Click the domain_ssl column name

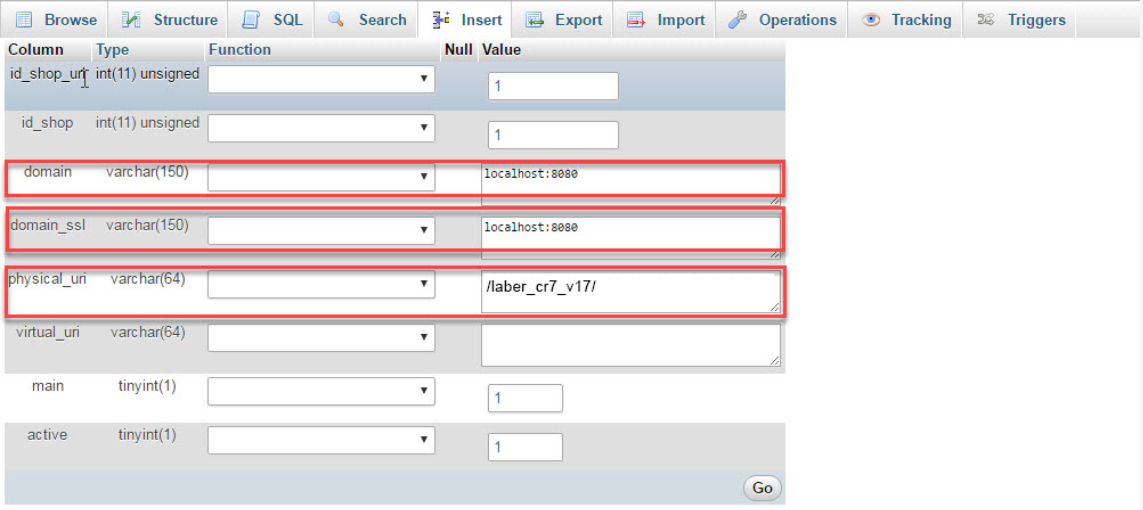pyautogui.click(x=48, y=225)
